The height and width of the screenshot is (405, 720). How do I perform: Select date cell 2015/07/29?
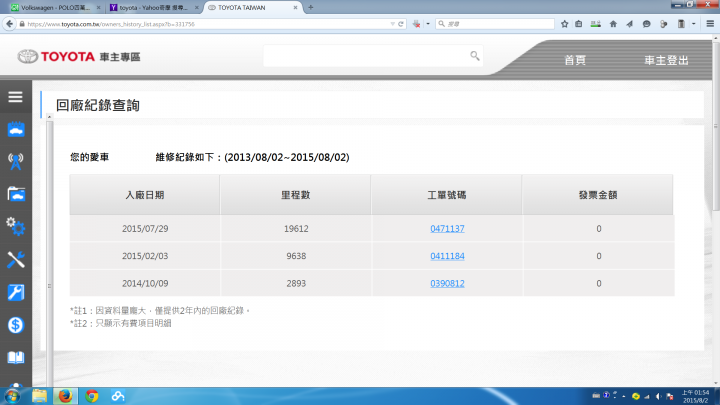click(145, 229)
